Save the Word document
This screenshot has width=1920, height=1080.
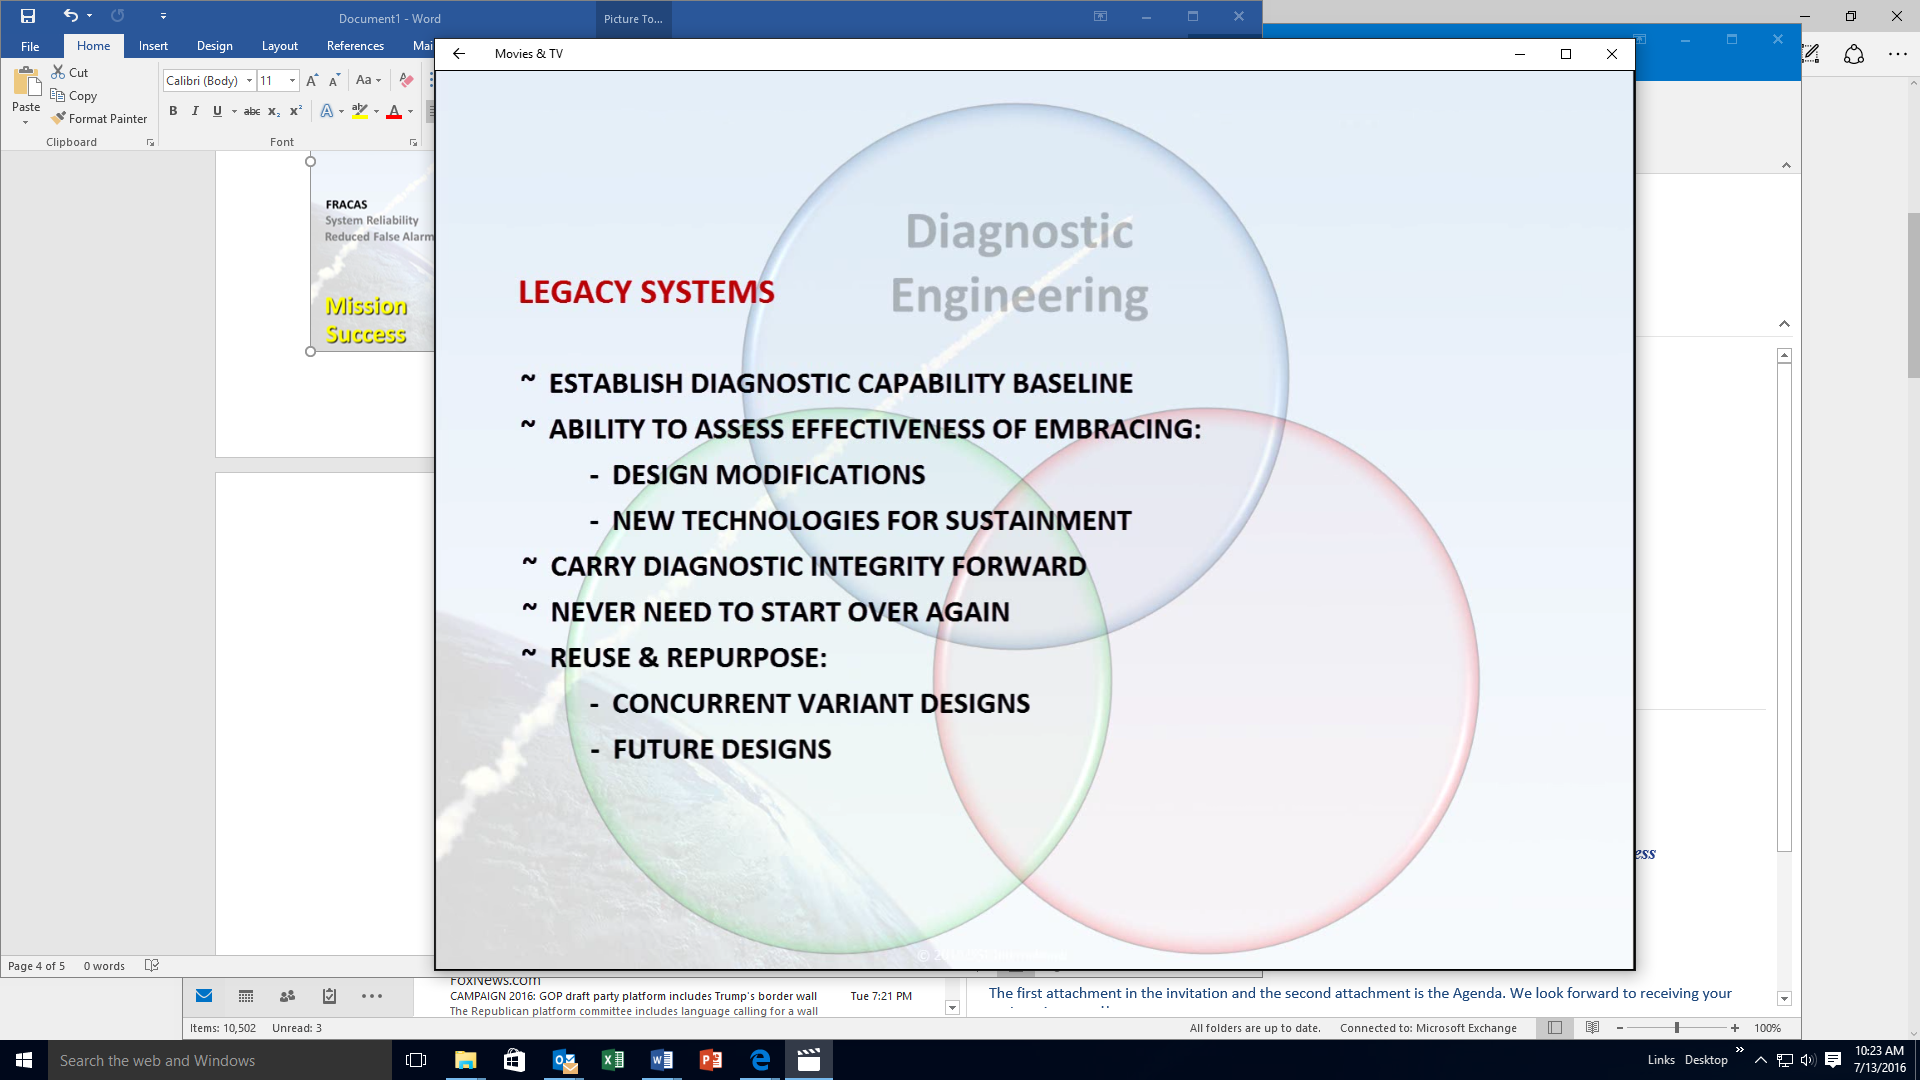(28, 16)
